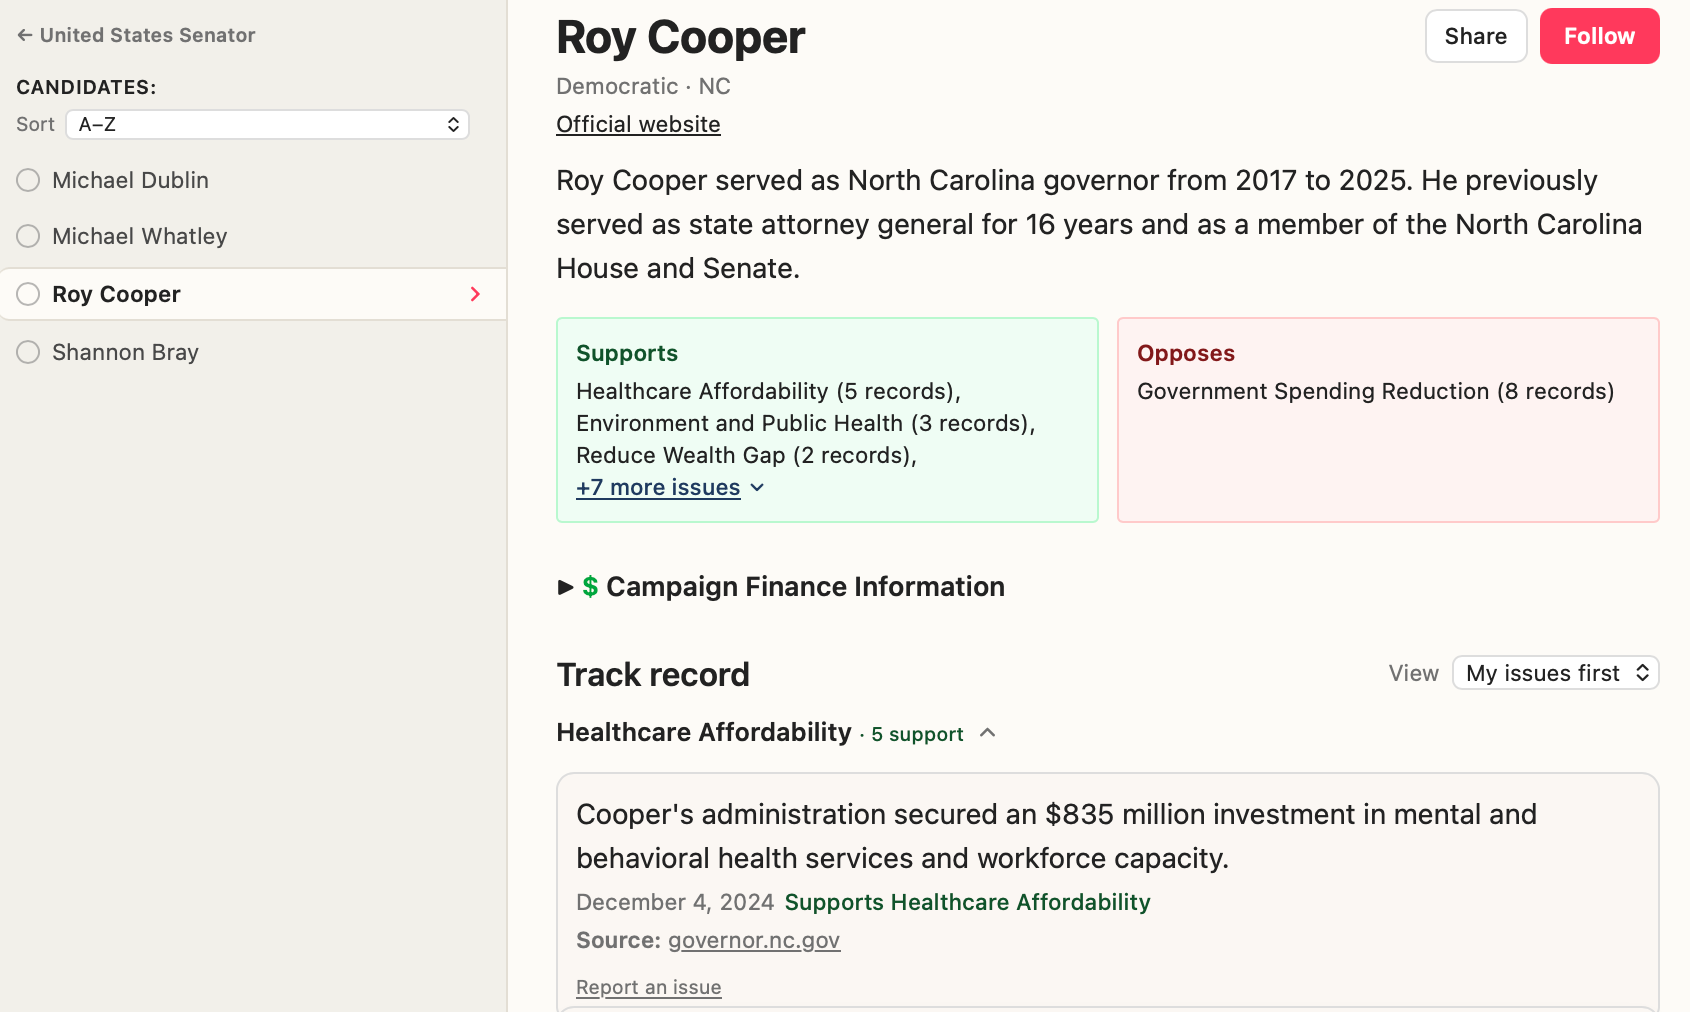Click the Opposes box heading
Image resolution: width=1690 pixels, height=1012 pixels.
[1186, 353]
